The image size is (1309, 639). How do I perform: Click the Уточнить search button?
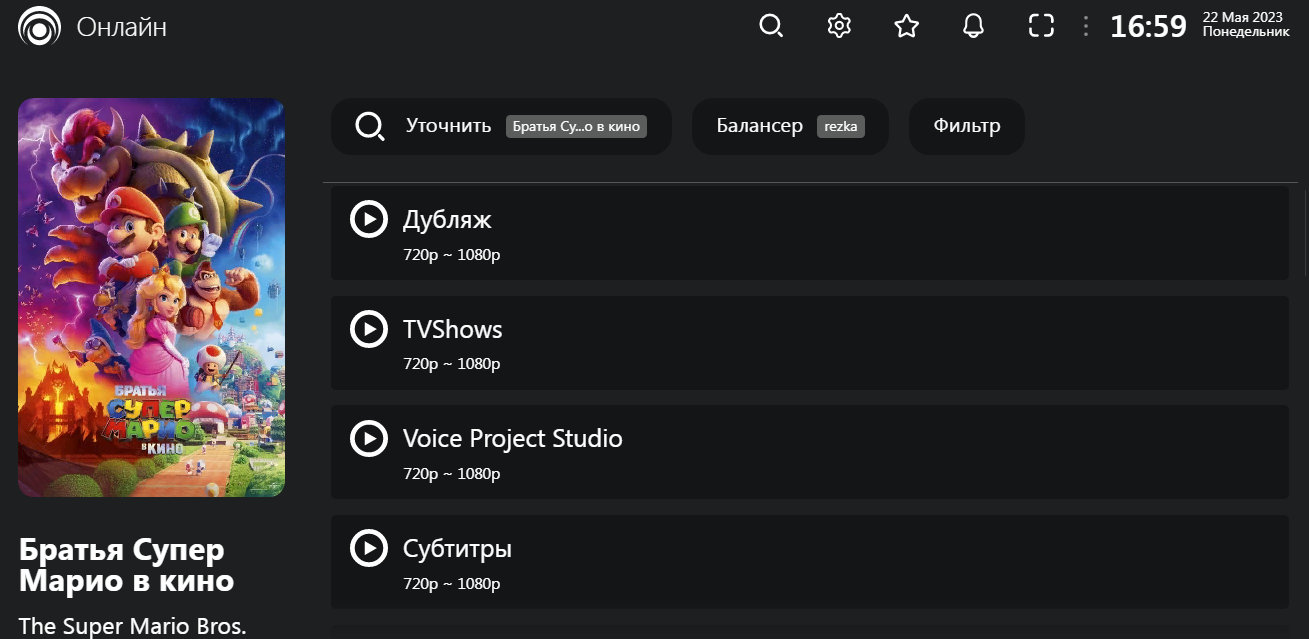(448, 126)
